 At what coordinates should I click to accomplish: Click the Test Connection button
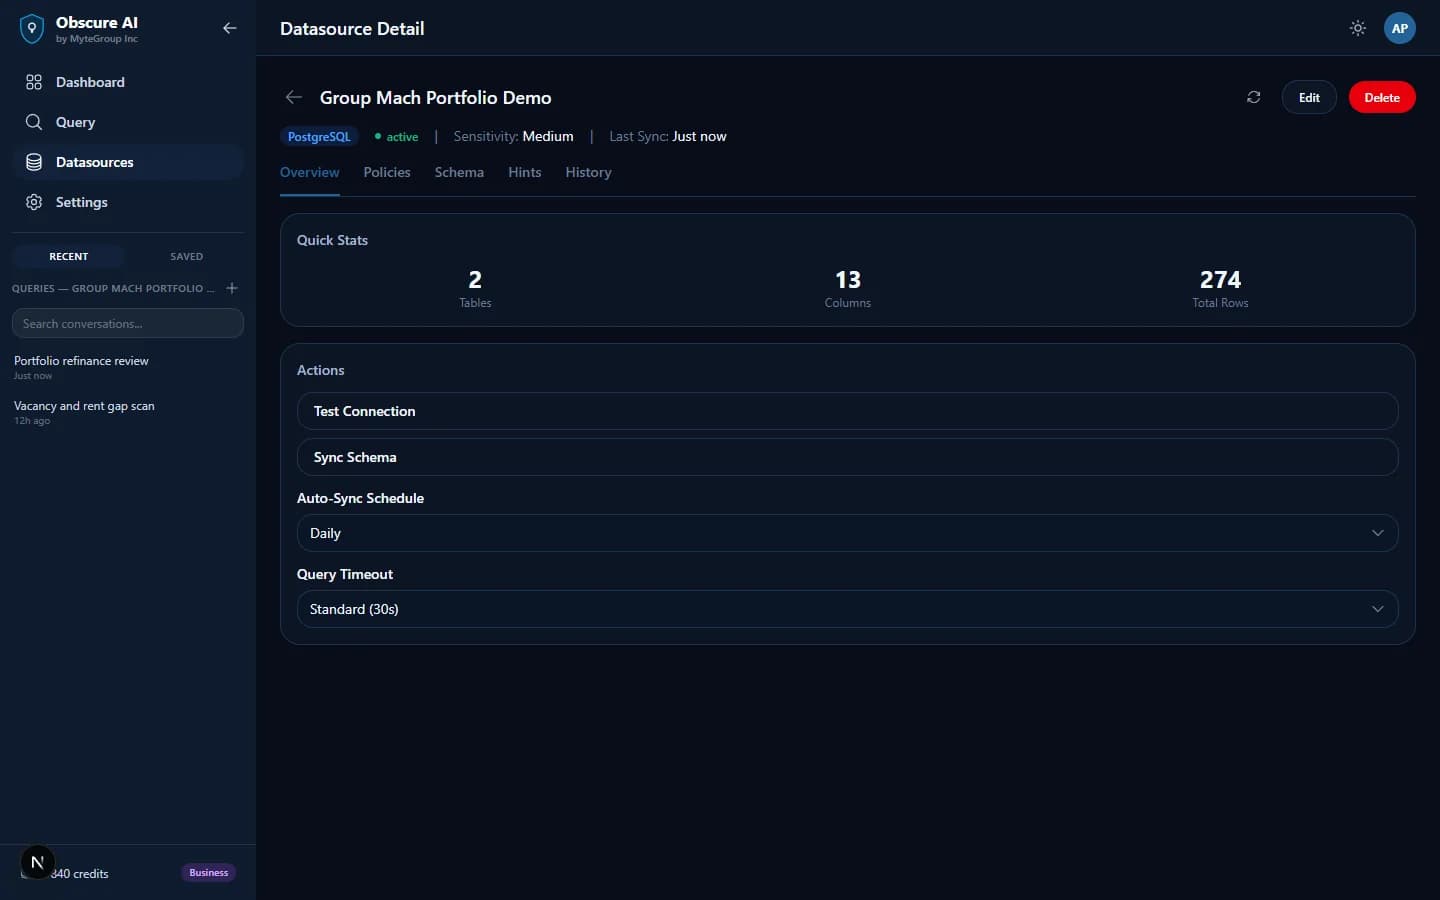point(847,411)
